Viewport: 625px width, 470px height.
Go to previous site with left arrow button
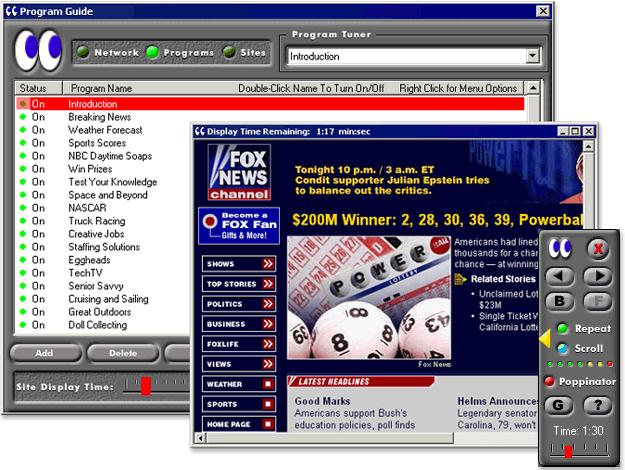559,276
